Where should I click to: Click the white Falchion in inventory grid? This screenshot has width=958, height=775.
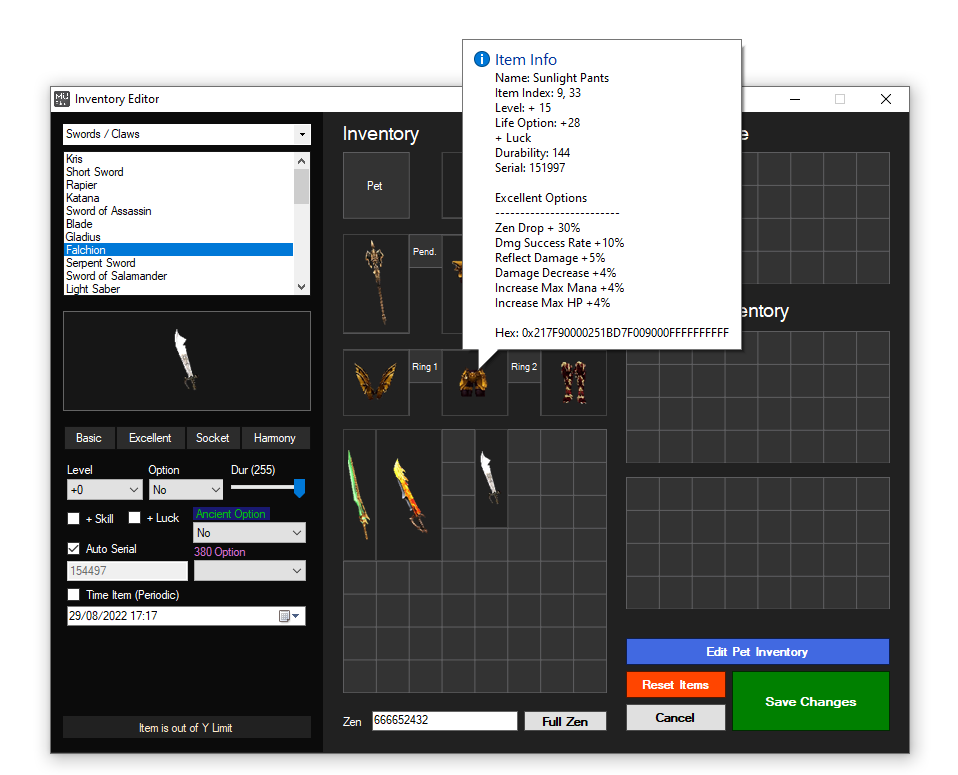pos(490,477)
